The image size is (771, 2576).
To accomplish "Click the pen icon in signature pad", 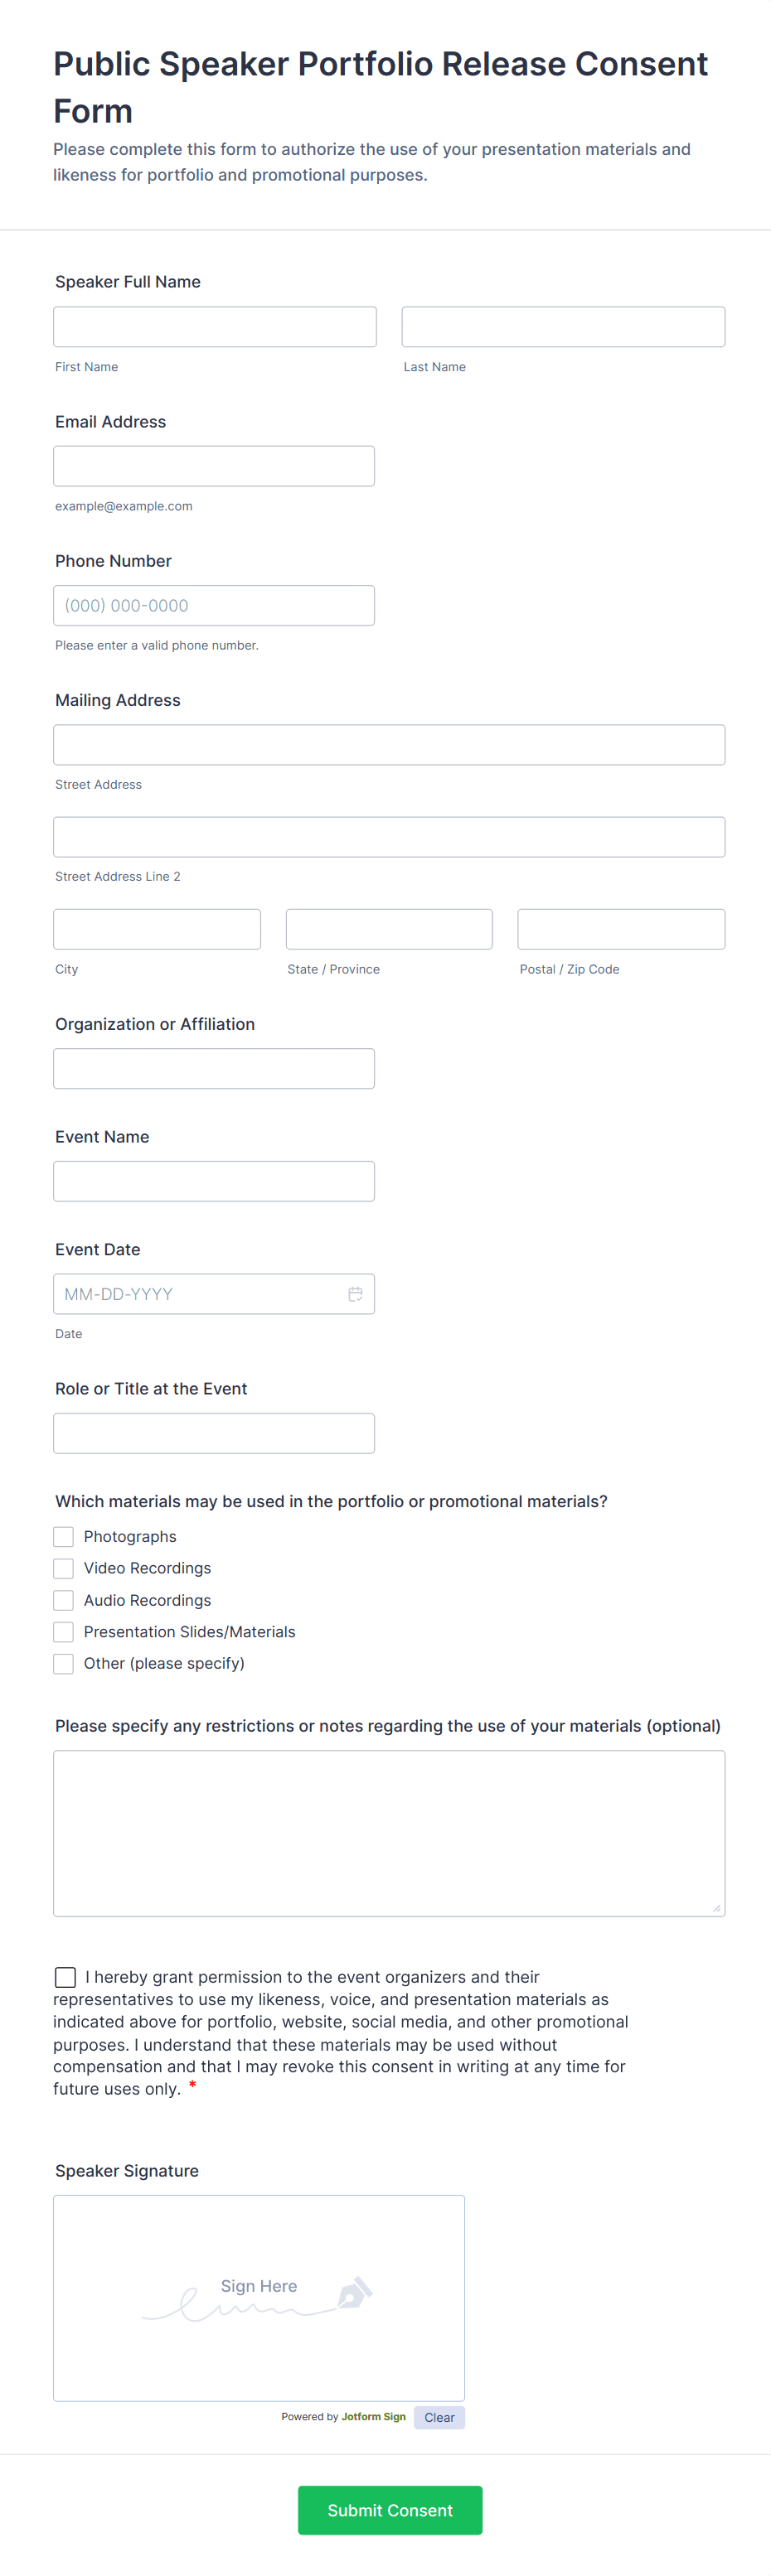I will click(x=355, y=2291).
